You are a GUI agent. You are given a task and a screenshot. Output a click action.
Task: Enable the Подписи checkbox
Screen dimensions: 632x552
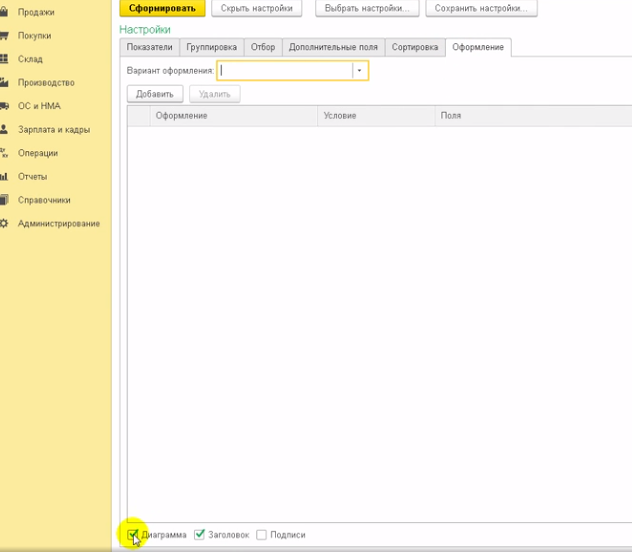pyautogui.click(x=261, y=535)
